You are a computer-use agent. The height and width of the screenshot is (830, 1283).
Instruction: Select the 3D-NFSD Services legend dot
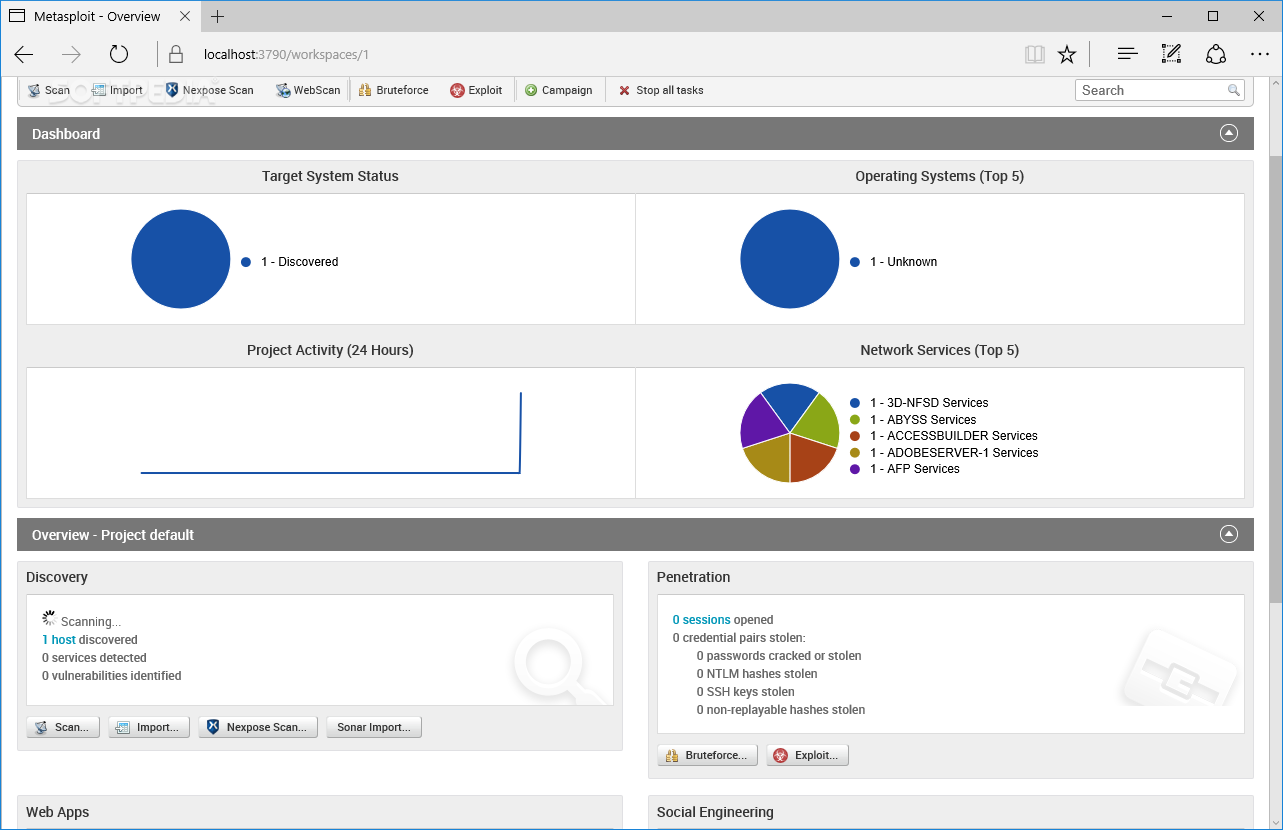point(855,403)
